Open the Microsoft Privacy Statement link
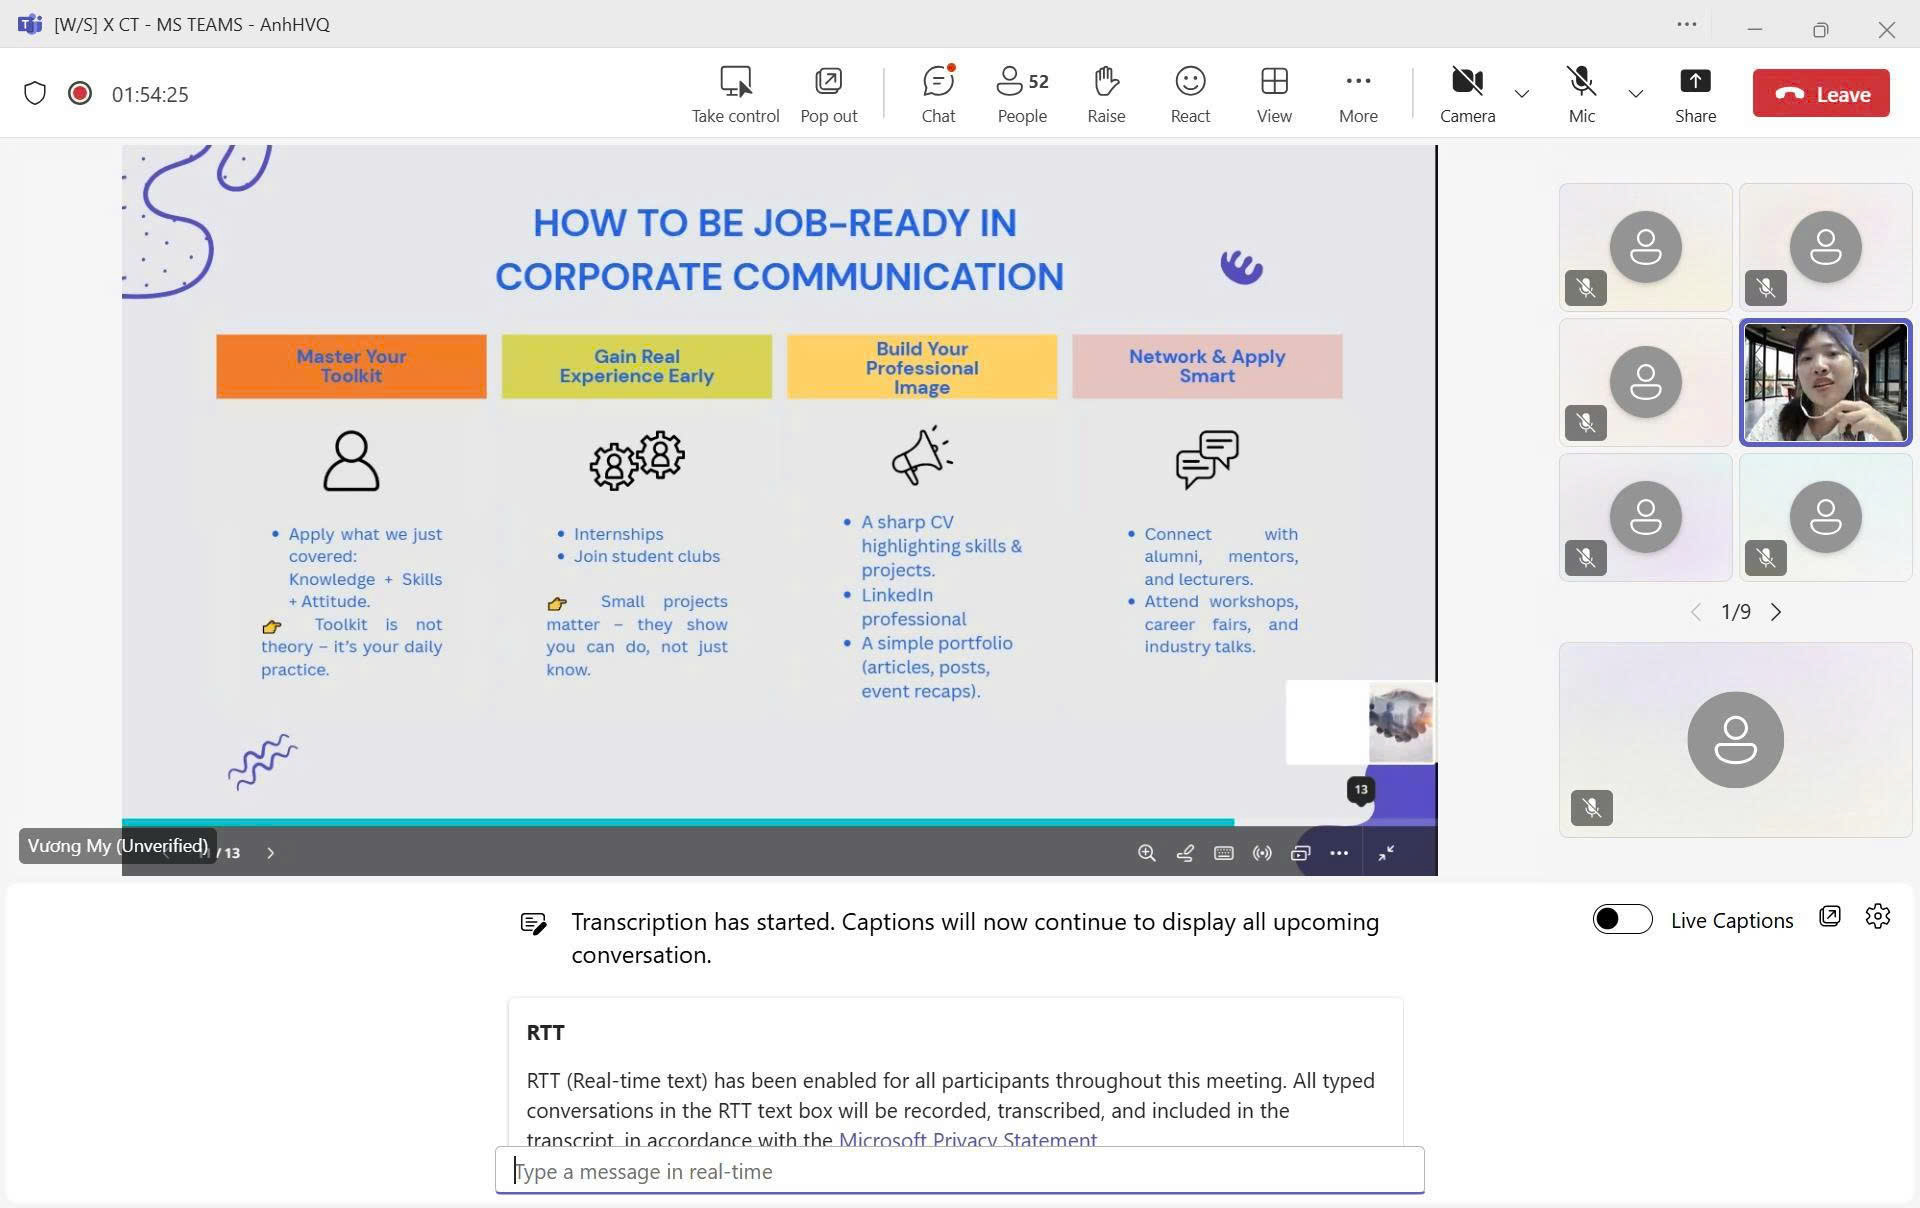Image resolution: width=1920 pixels, height=1208 pixels. (x=967, y=1139)
